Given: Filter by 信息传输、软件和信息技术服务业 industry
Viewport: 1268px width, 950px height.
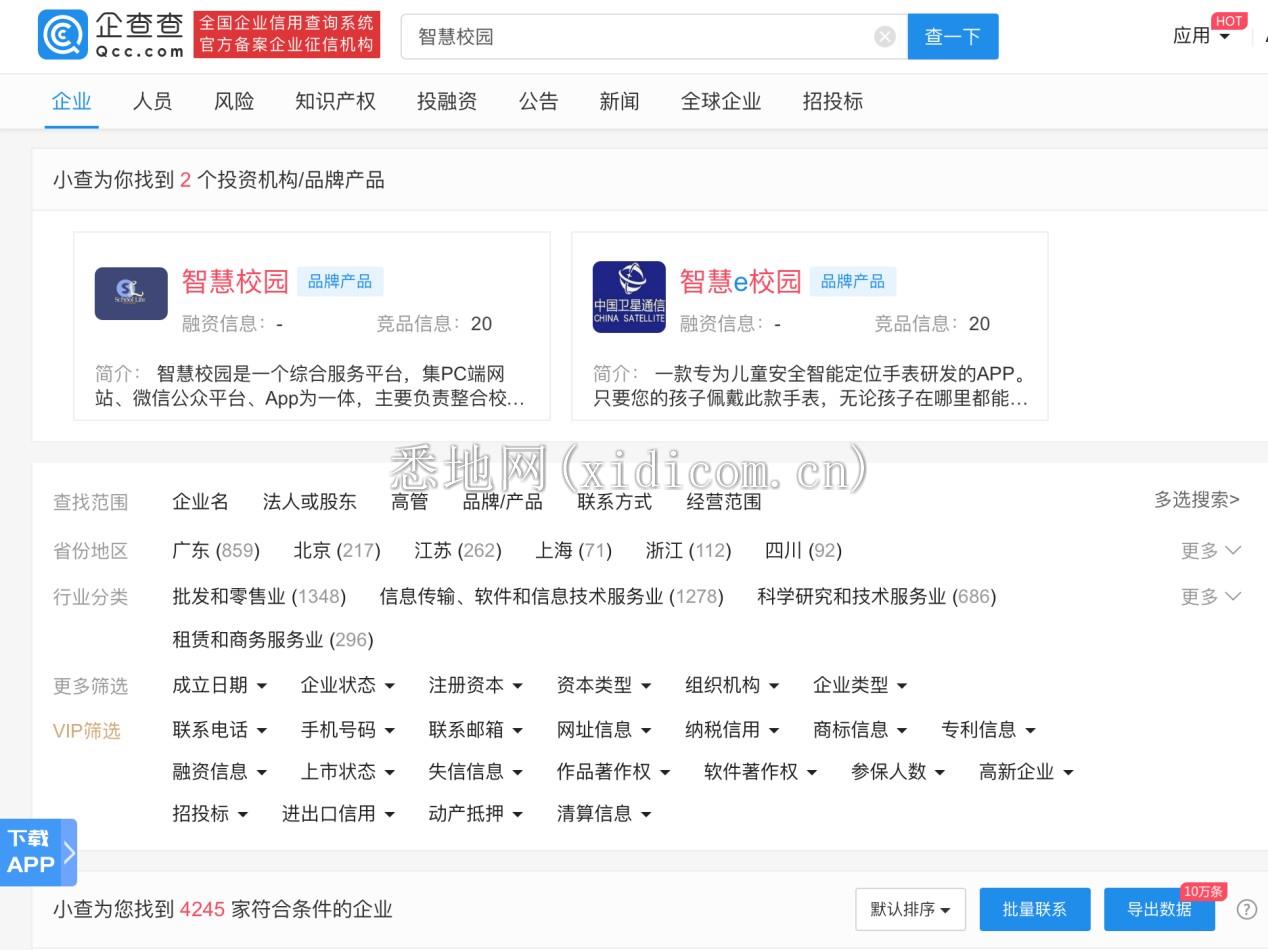Looking at the screenshot, I should point(551,597).
